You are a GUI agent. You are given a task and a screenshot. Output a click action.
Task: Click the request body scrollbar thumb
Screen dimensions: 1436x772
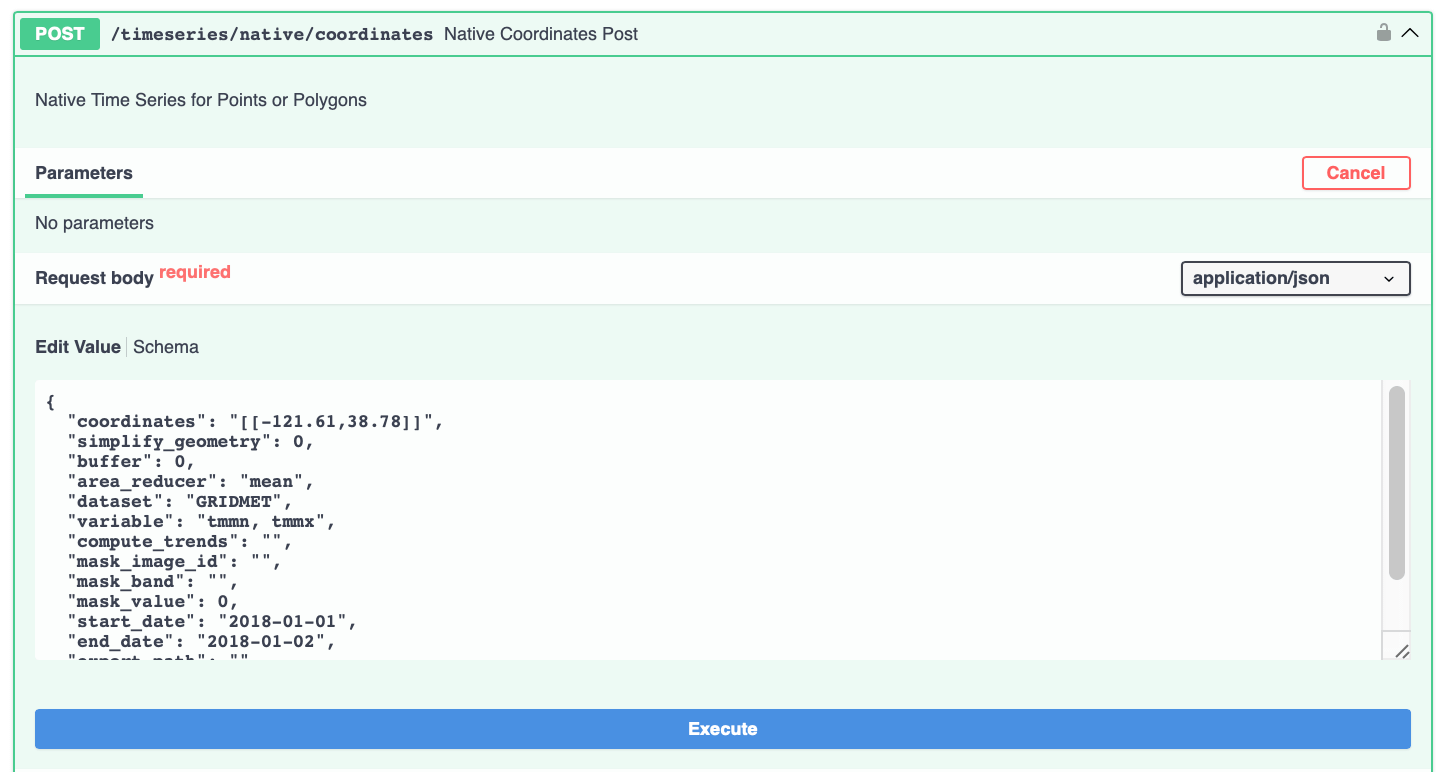[1396, 483]
